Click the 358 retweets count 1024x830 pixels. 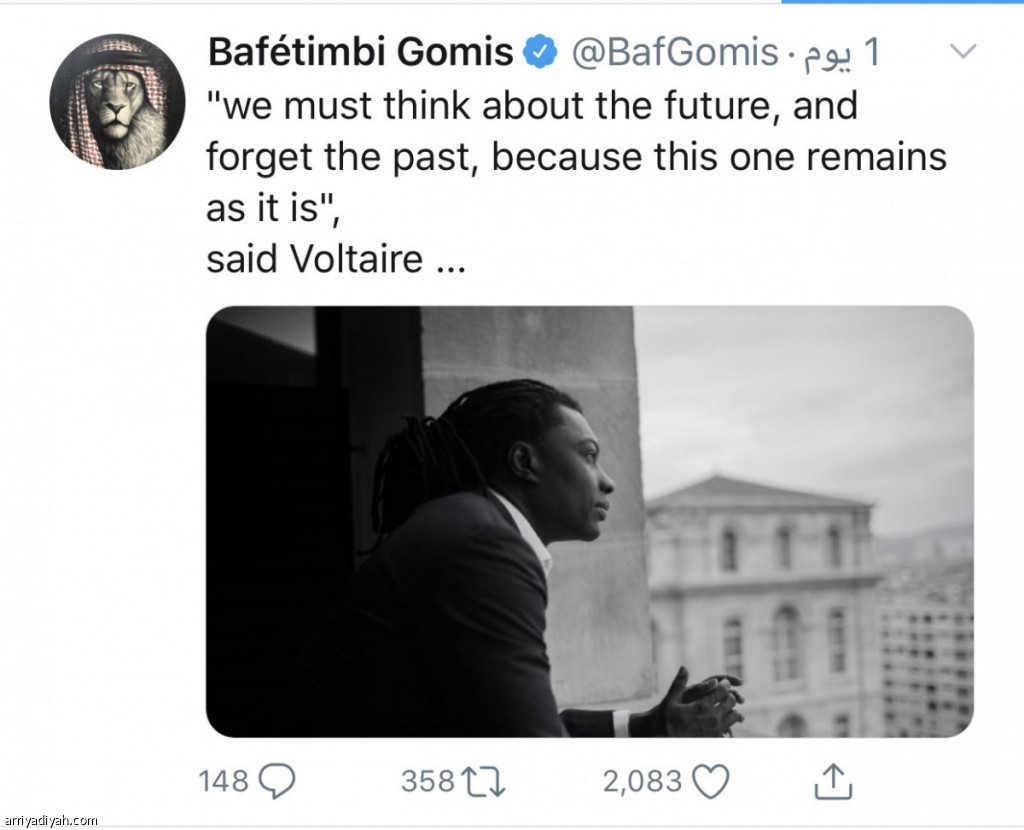[428, 782]
